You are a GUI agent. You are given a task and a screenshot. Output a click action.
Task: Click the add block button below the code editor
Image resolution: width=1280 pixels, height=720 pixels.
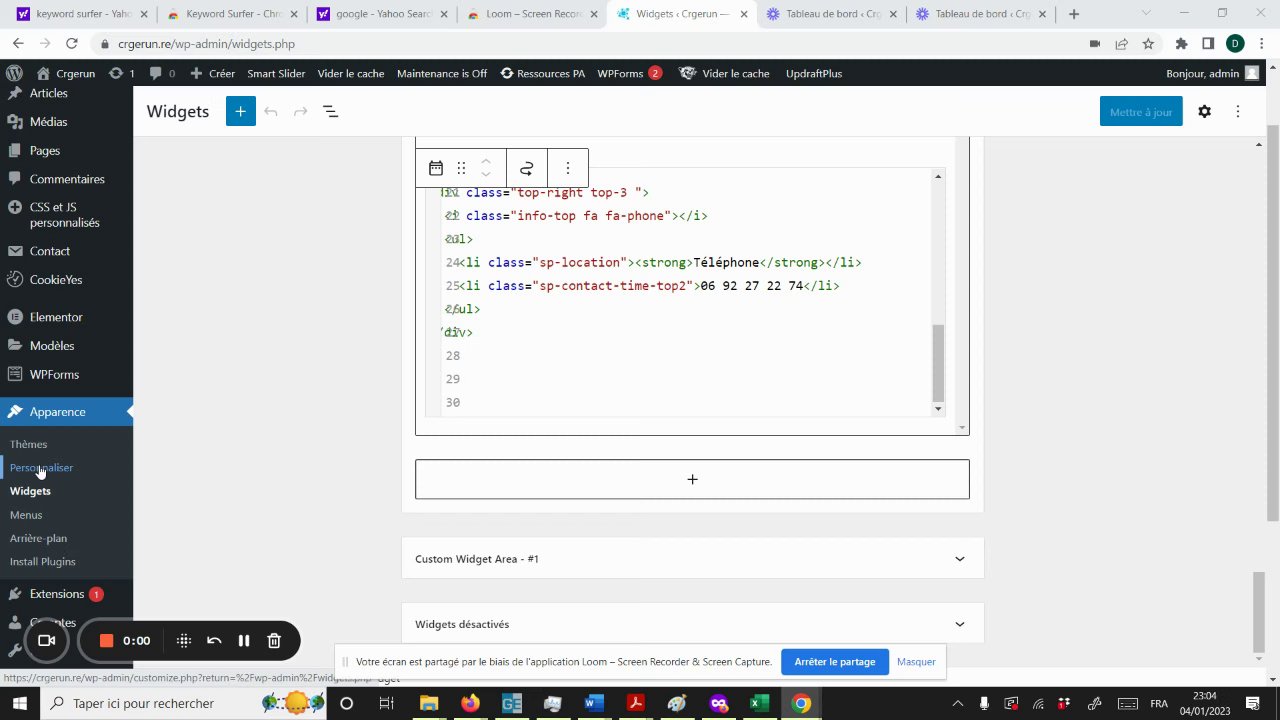692,479
